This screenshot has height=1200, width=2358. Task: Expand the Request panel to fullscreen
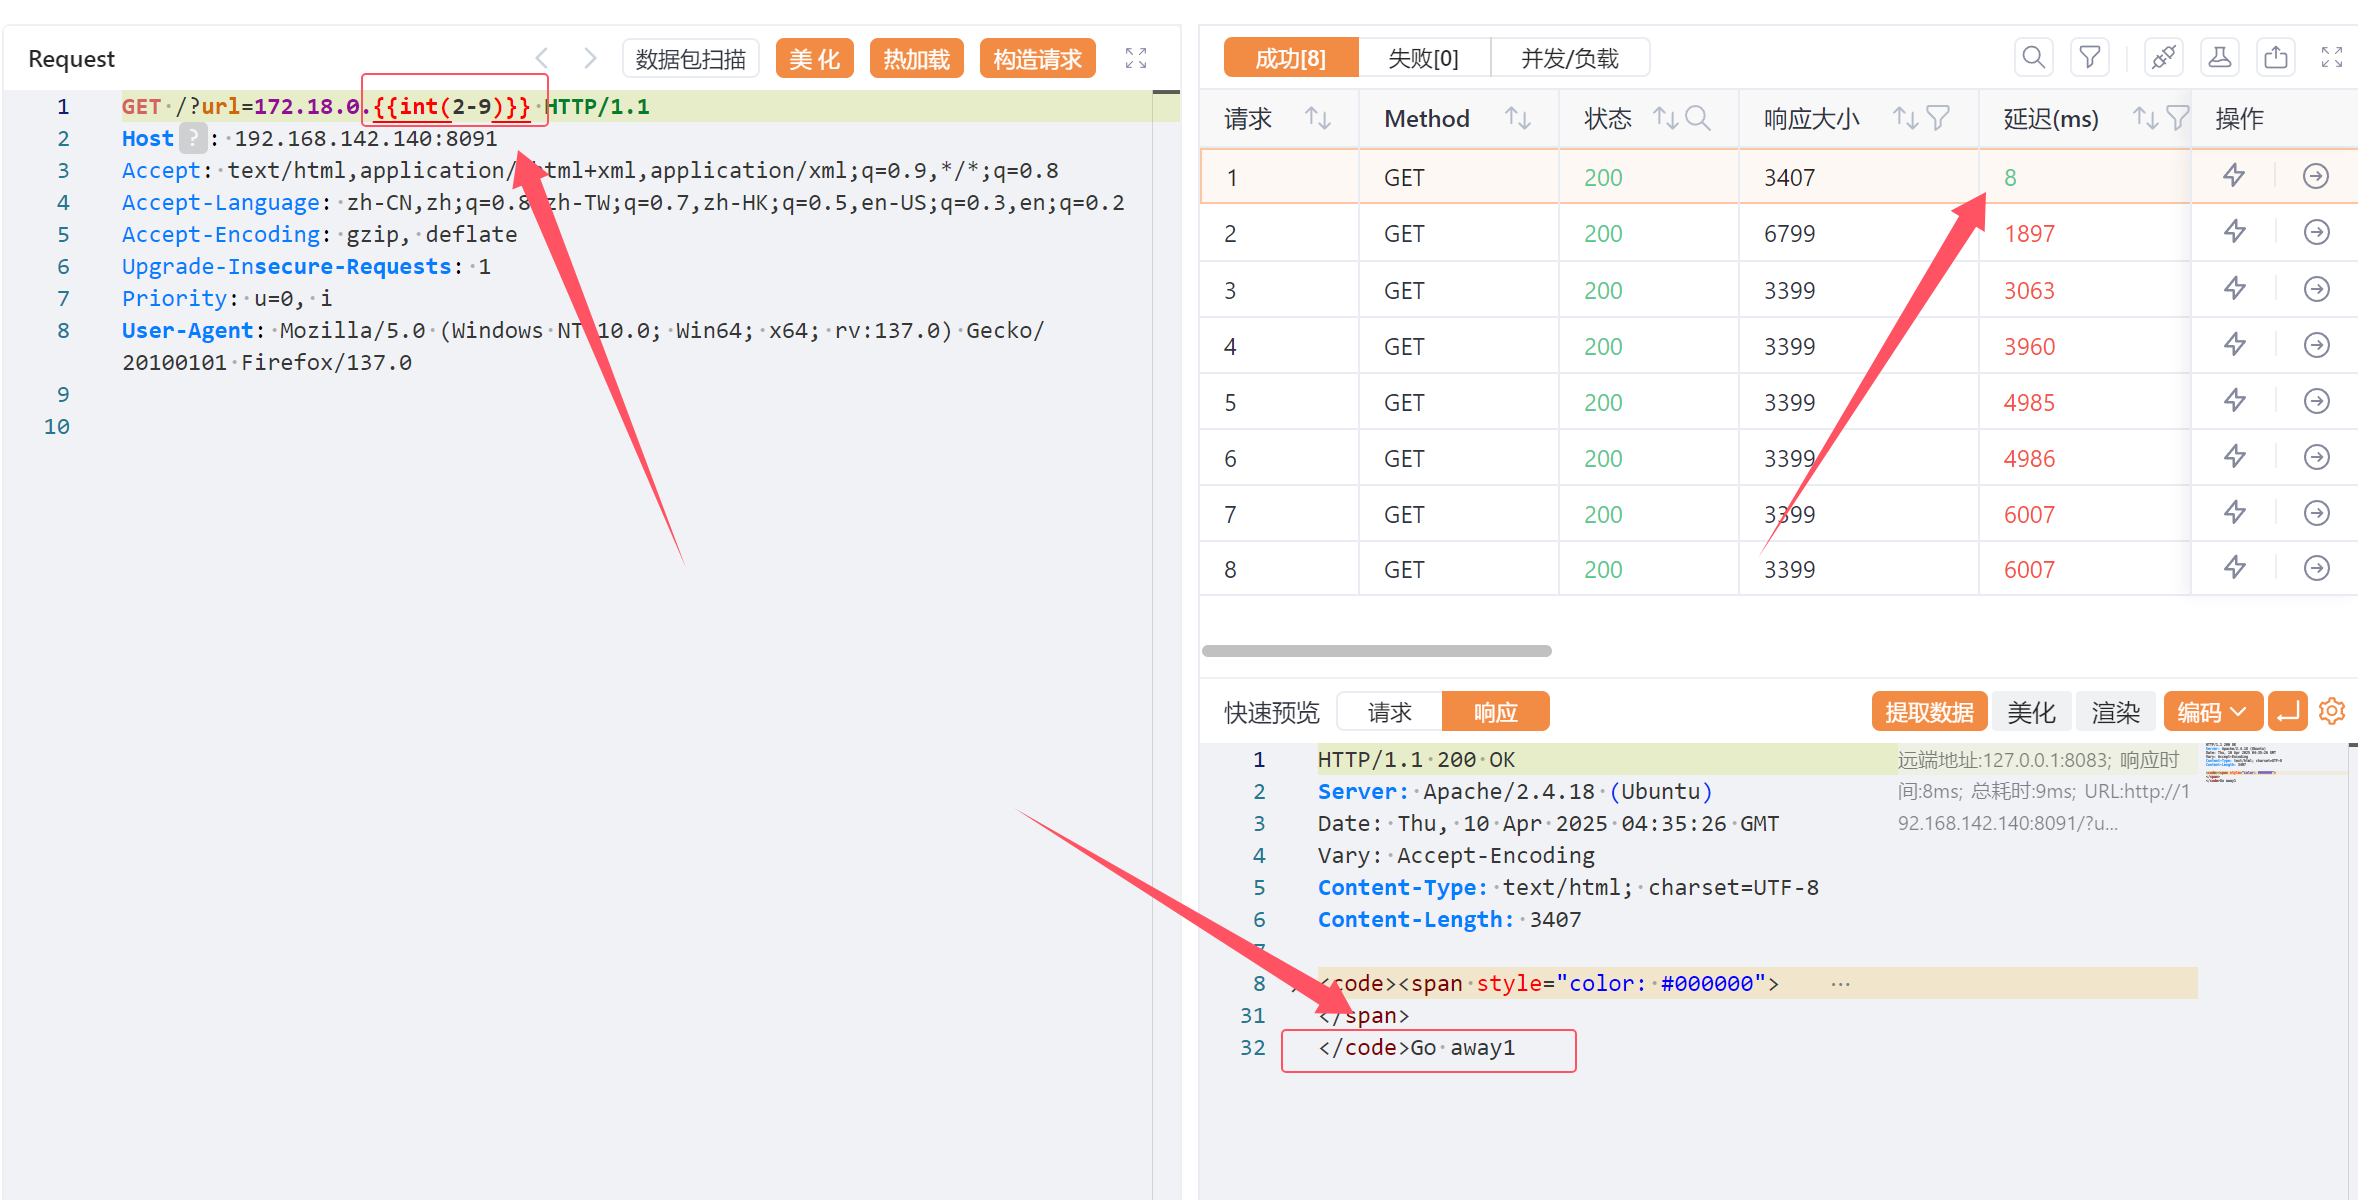pyautogui.click(x=1135, y=58)
